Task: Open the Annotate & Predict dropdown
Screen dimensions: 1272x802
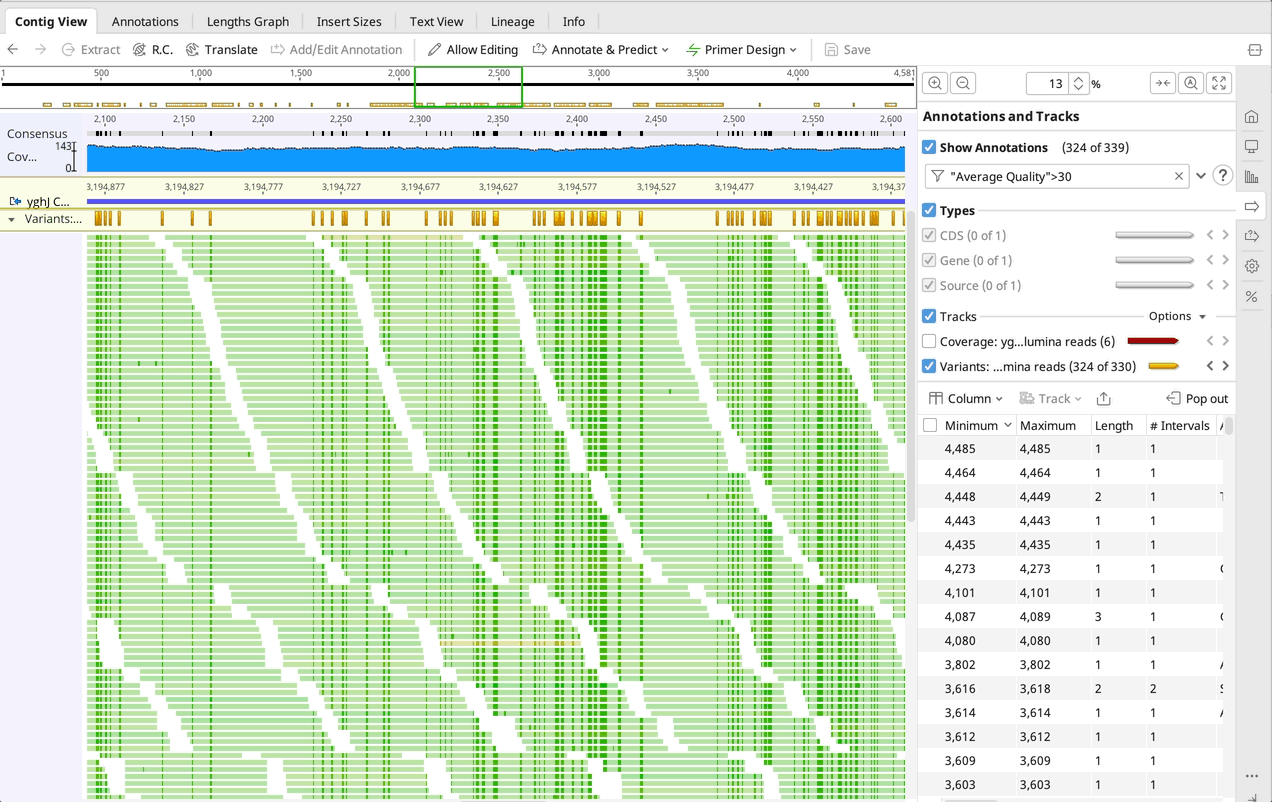Action: tap(600, 50)
